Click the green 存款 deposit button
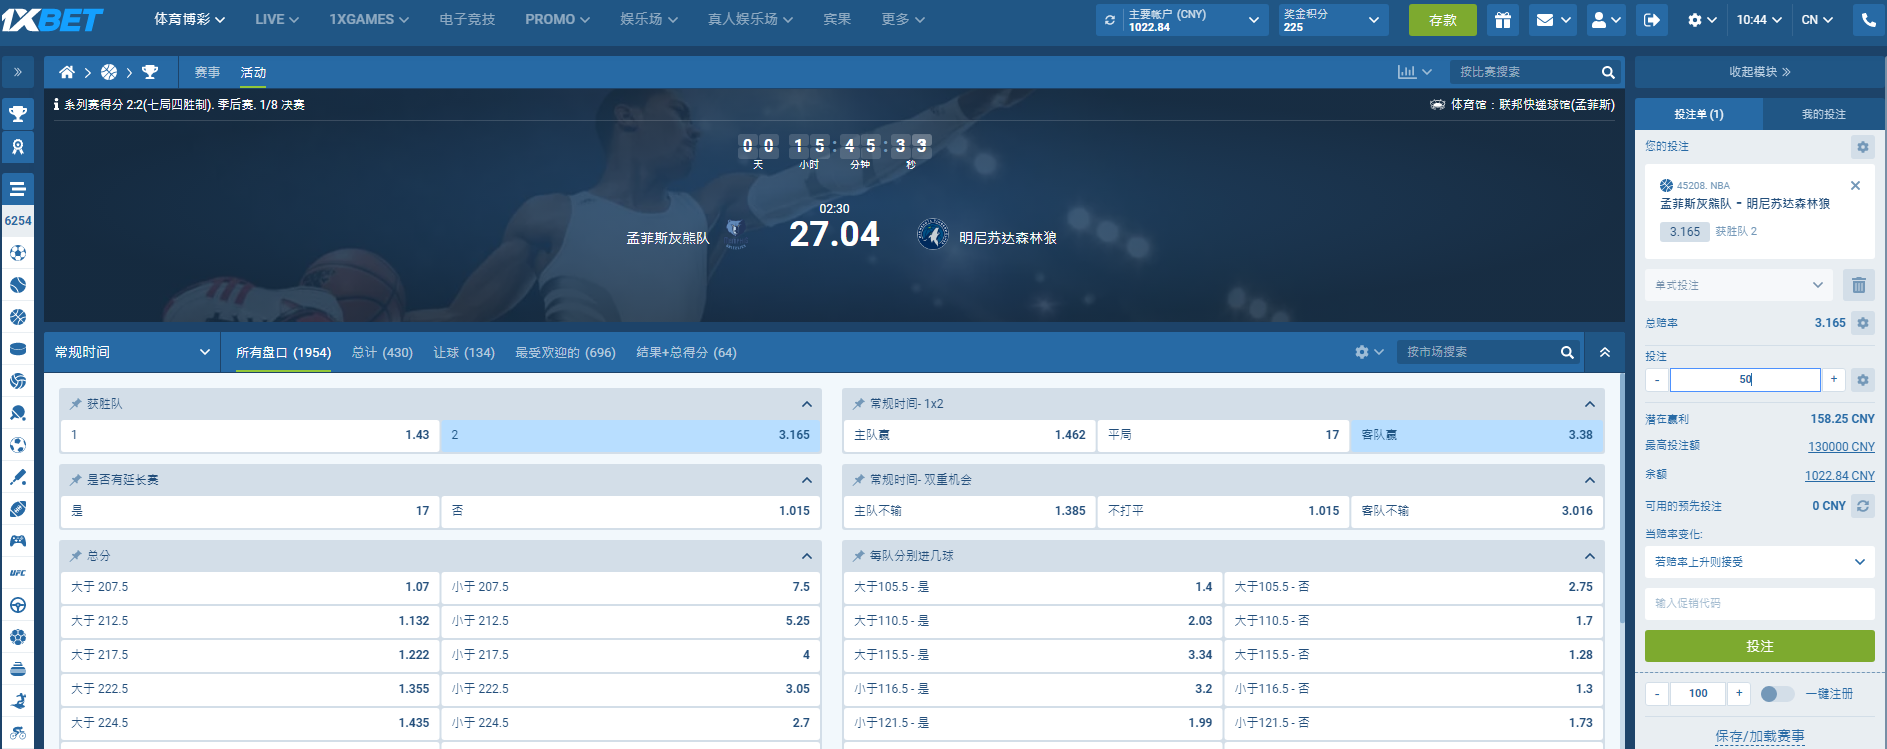Viewport: 1887px width, 749px height. (1442, 20)
